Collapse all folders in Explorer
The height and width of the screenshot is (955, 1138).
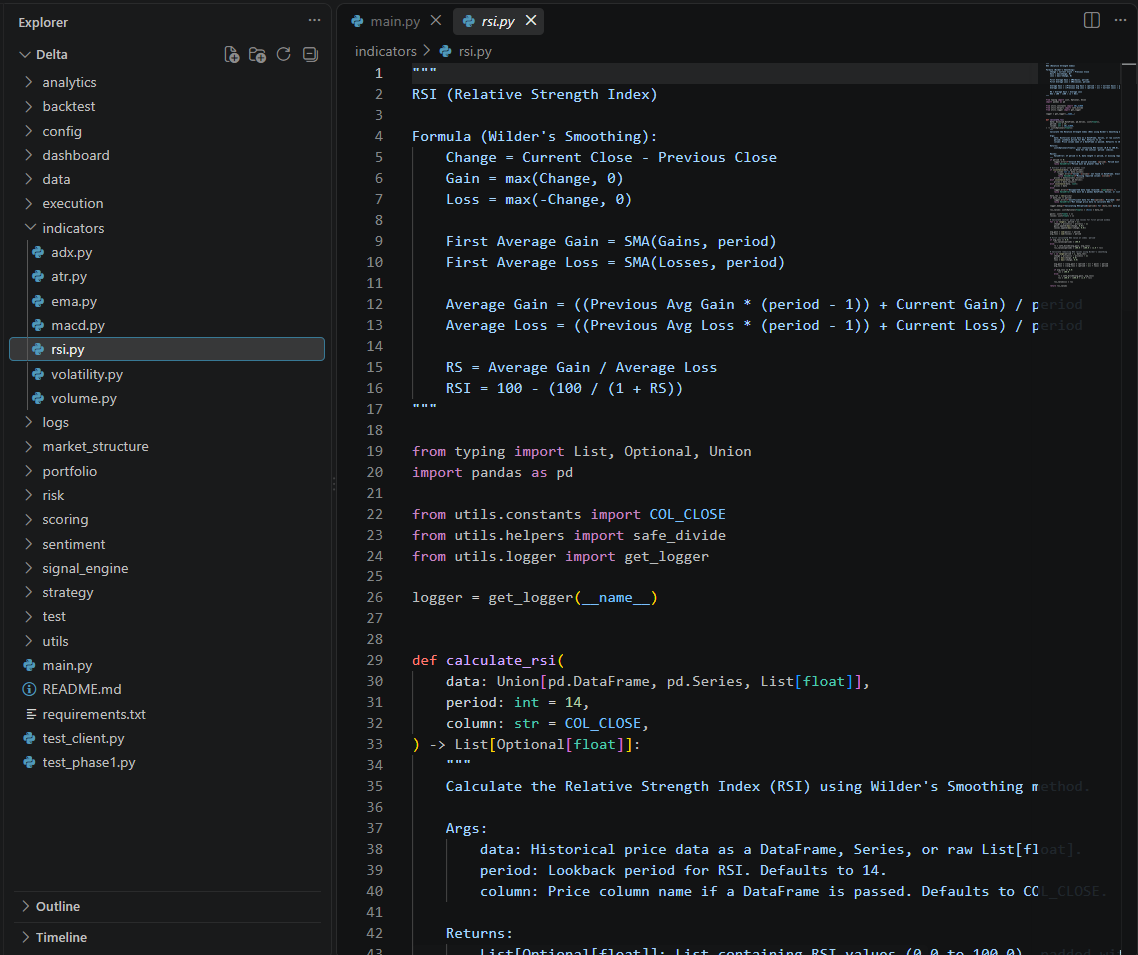(x=310, y=54)
